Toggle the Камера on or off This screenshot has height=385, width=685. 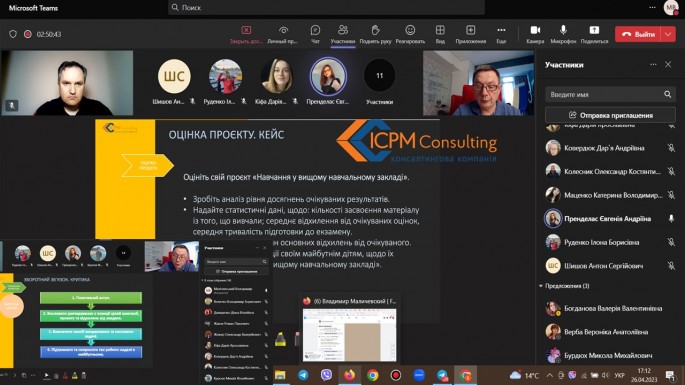(535, 34)
